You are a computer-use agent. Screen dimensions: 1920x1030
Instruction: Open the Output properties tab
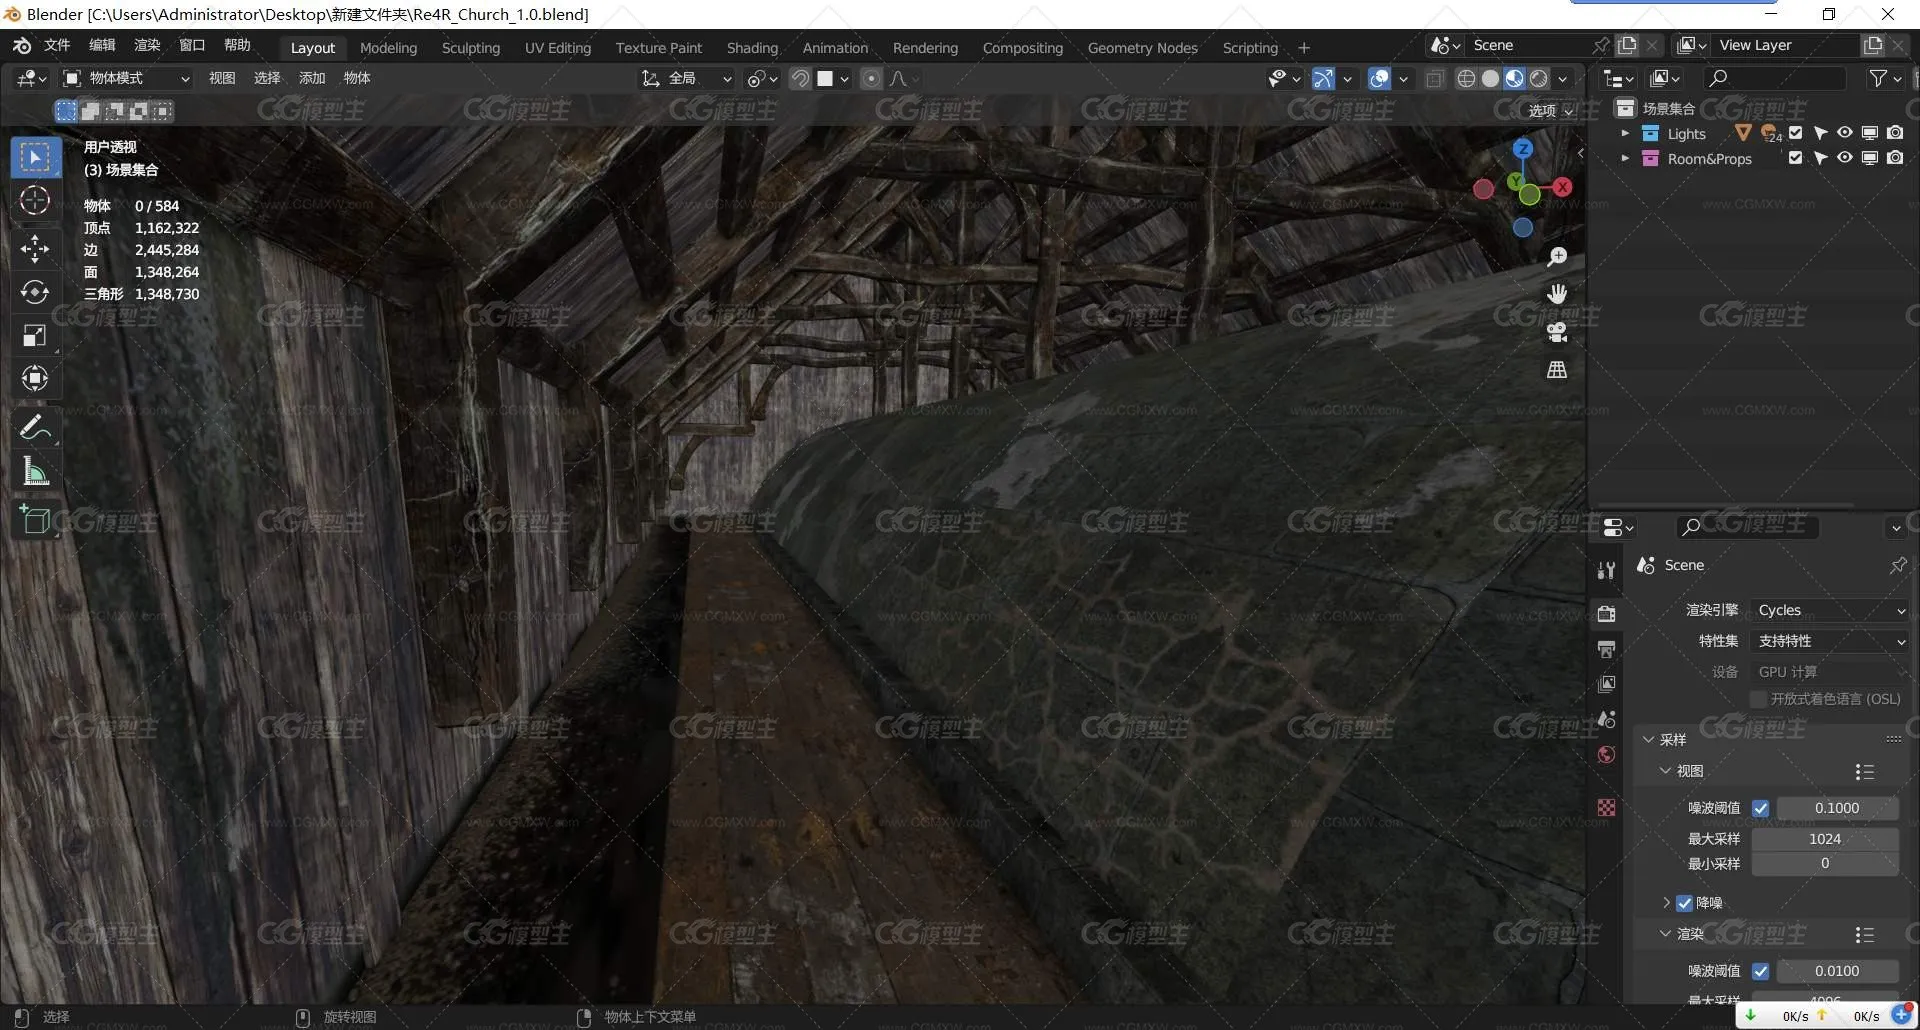pyautogui.click(x=1606, y=649)
